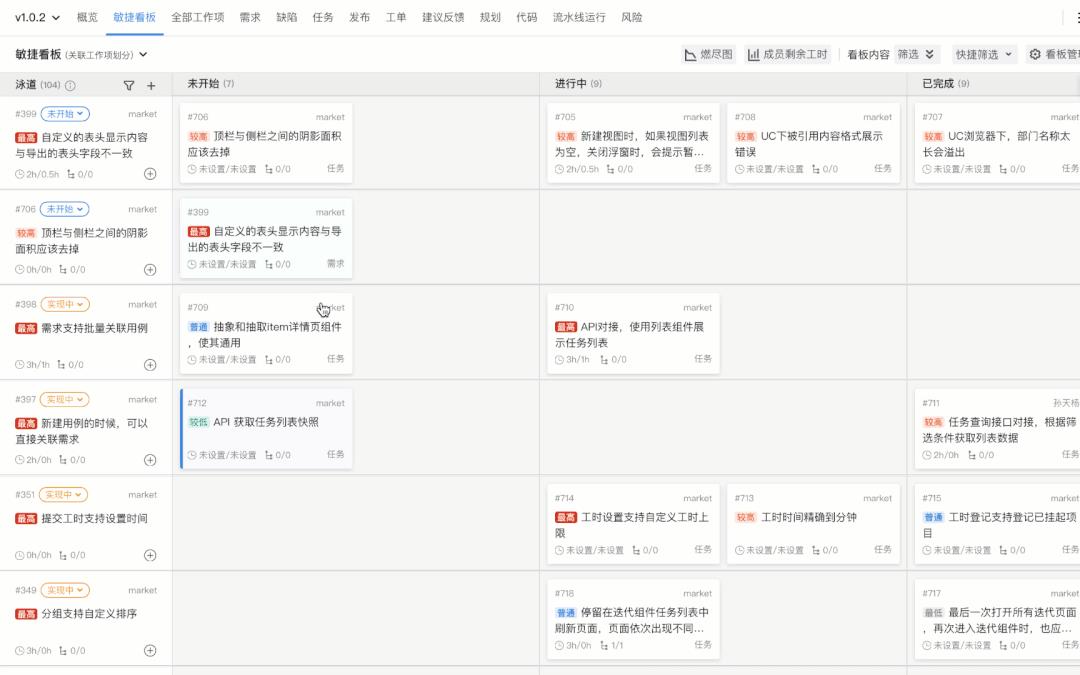1080x675 pixels.
Task: Expand the v1.0.2 version dropdown
Action: pos(38,18)
